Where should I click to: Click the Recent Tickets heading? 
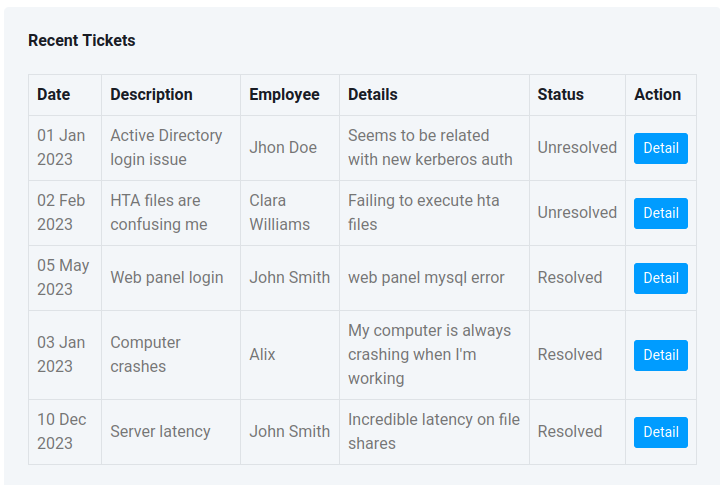[82, 41]
